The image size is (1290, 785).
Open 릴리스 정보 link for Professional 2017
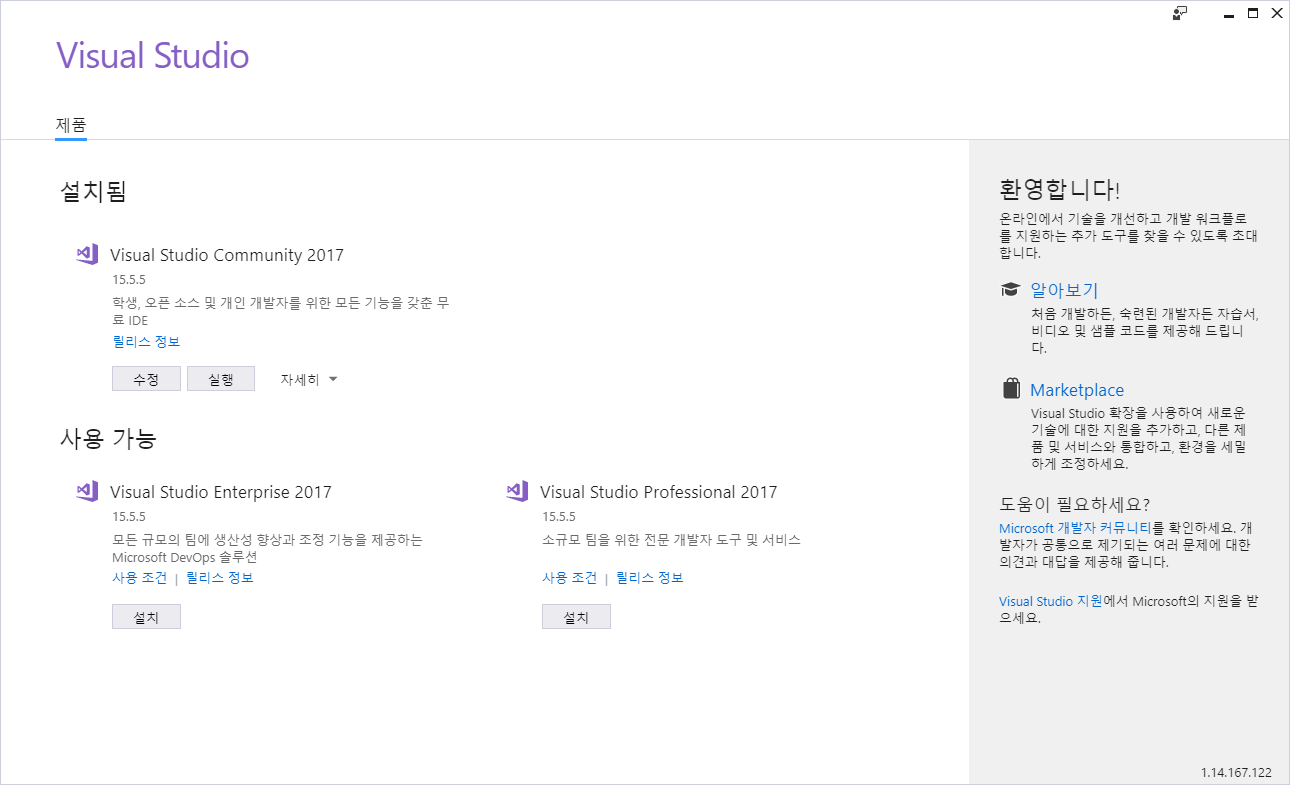click(650, 578)
